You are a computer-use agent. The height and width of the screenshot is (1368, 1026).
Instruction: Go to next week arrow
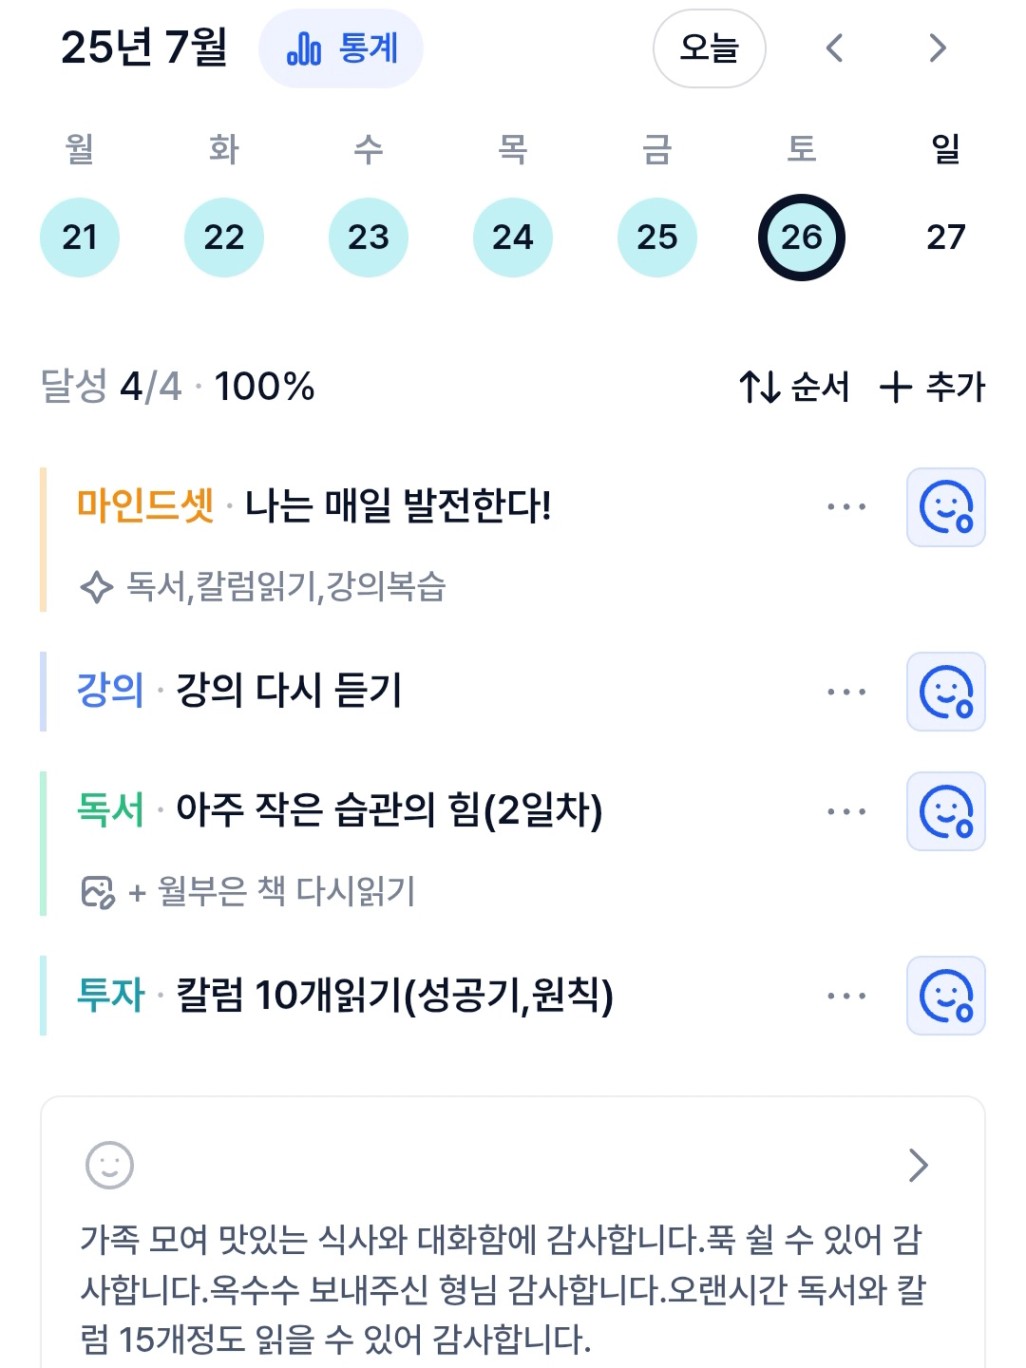pos(937,48)
